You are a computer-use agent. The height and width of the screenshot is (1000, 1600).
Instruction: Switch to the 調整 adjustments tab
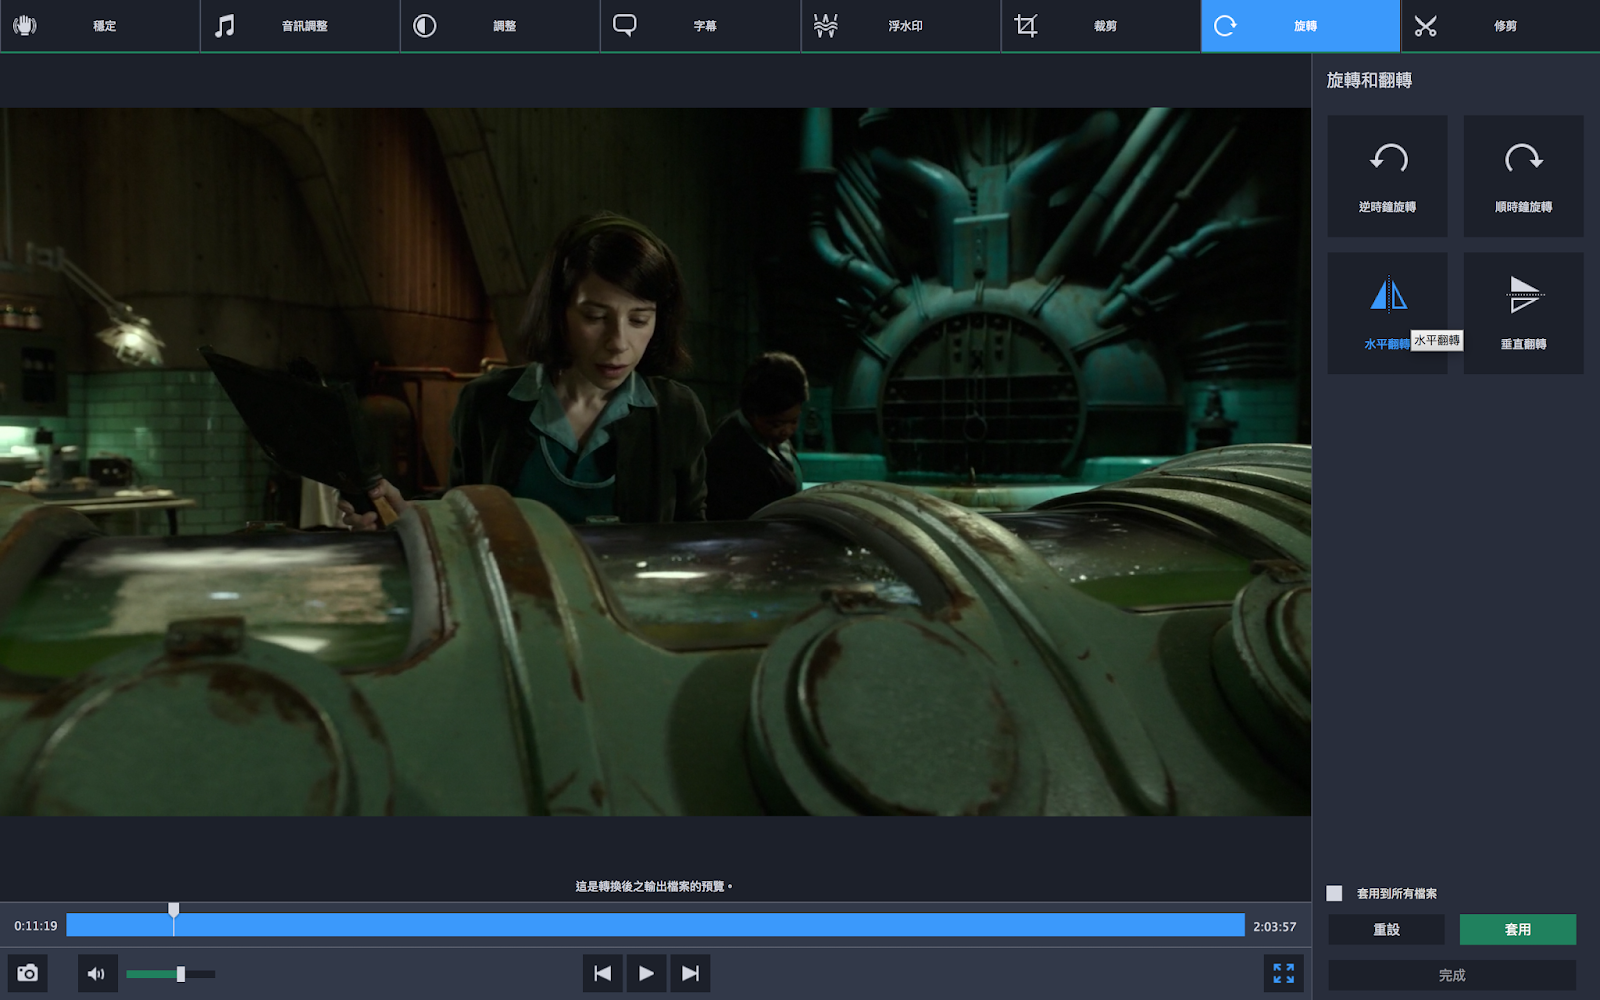(500, 26)
